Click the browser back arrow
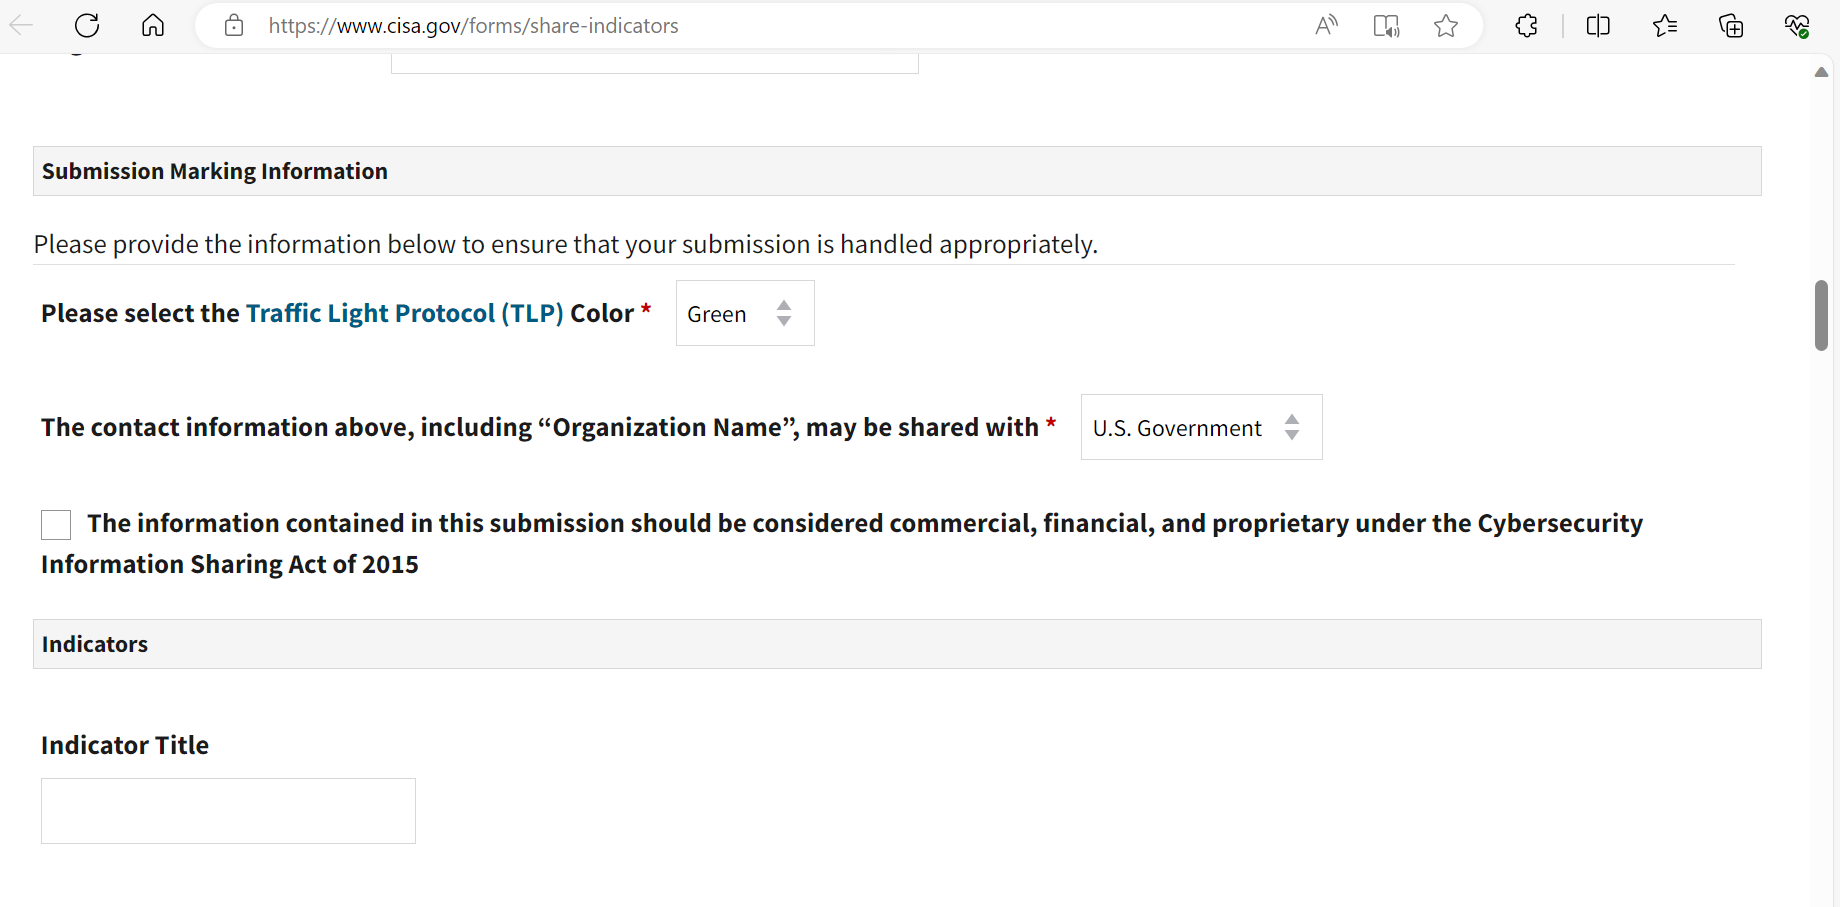 pos(21,26)
